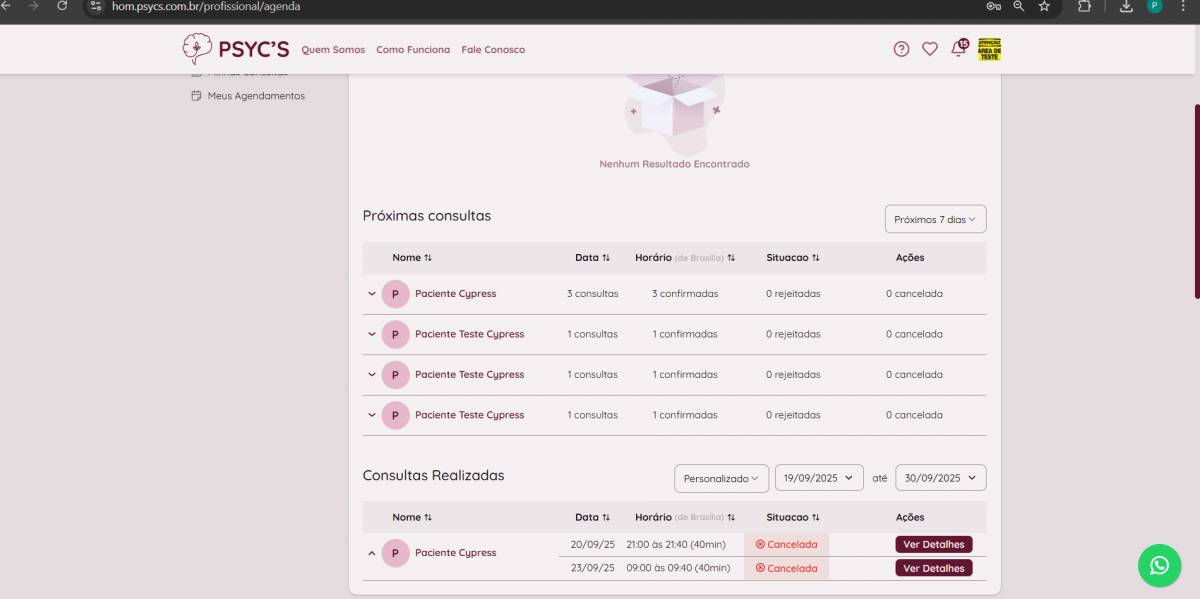Open the Personalizado period dropdown
The height and width of the screenshot is (599, 1200).
[721, 478]
